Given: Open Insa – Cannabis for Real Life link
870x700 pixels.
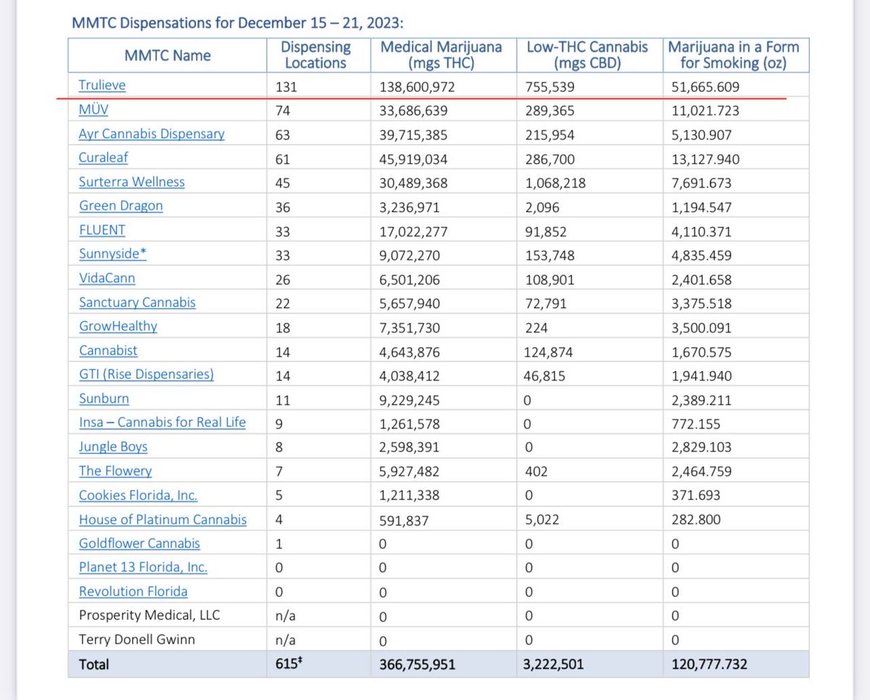Looking at the screenshot, I should [162, 423].
